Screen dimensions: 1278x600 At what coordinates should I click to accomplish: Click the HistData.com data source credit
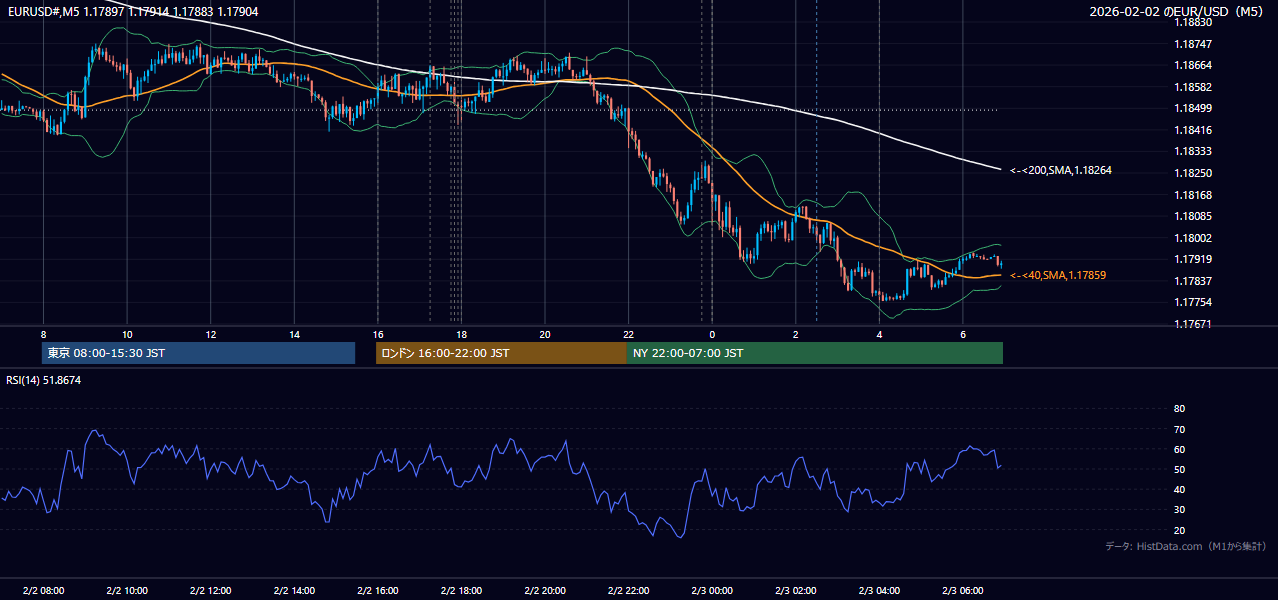point(1186,547)
